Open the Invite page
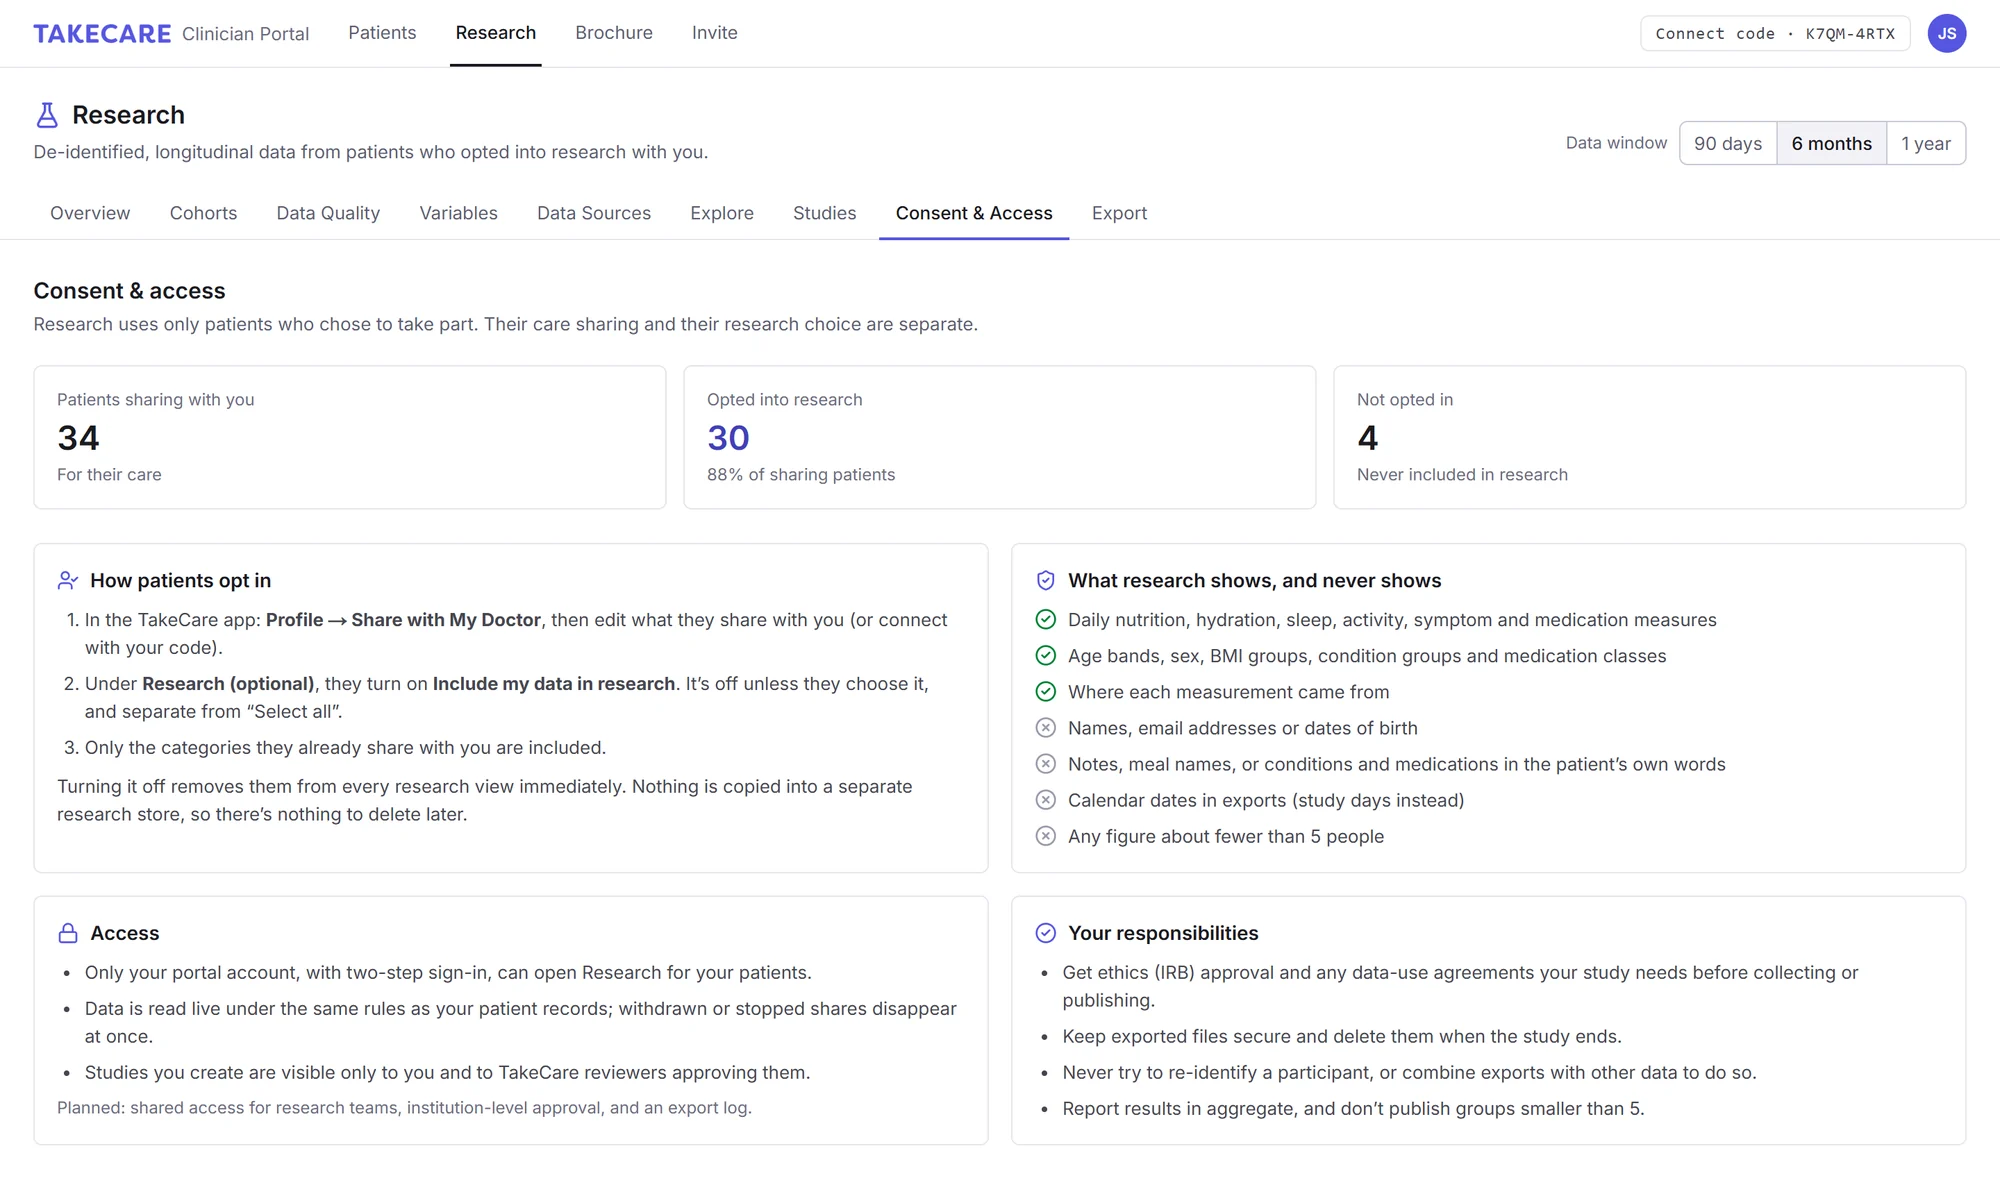Image resolution: width=2000 pixels, height=1194 pixels. click(x=715, y=33)
